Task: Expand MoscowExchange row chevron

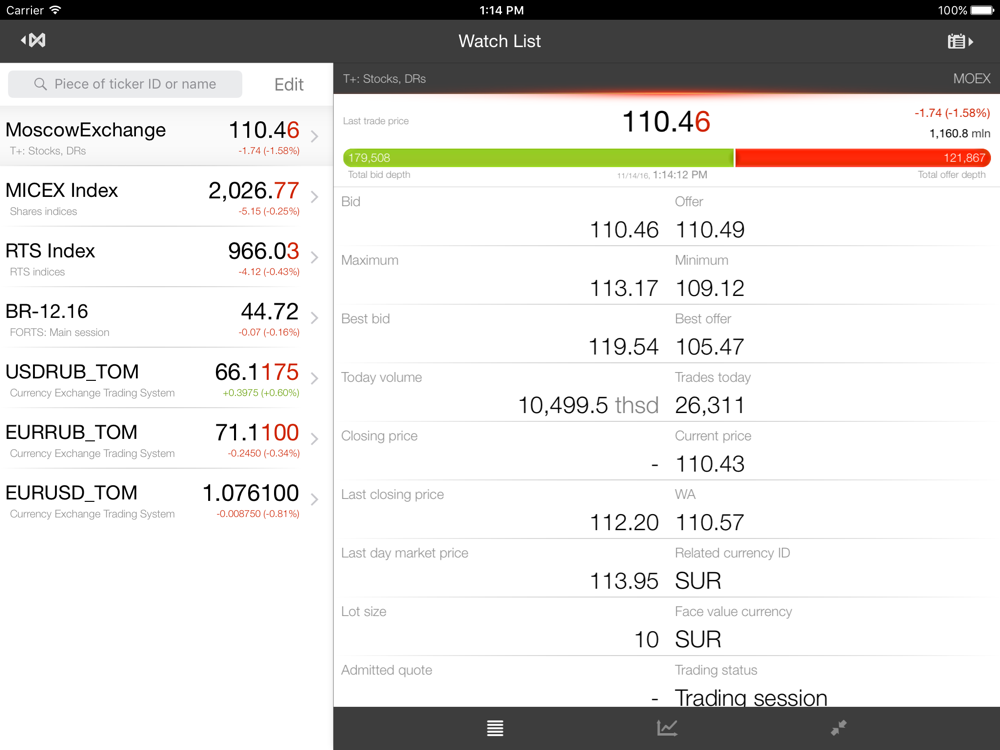Action: point(314,136)
